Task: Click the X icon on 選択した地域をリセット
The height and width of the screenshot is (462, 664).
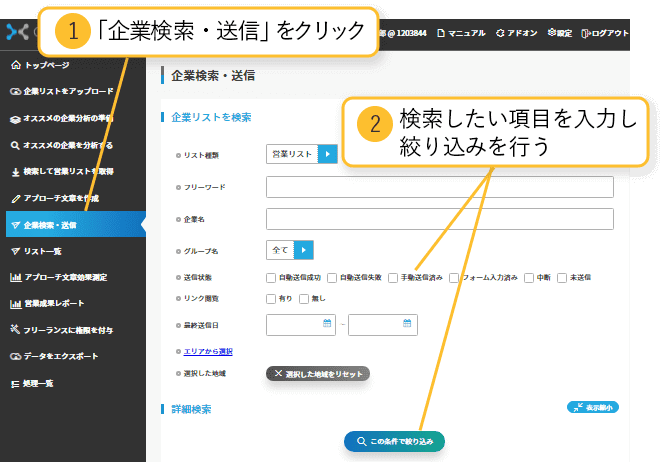Action: pos(278,373)
